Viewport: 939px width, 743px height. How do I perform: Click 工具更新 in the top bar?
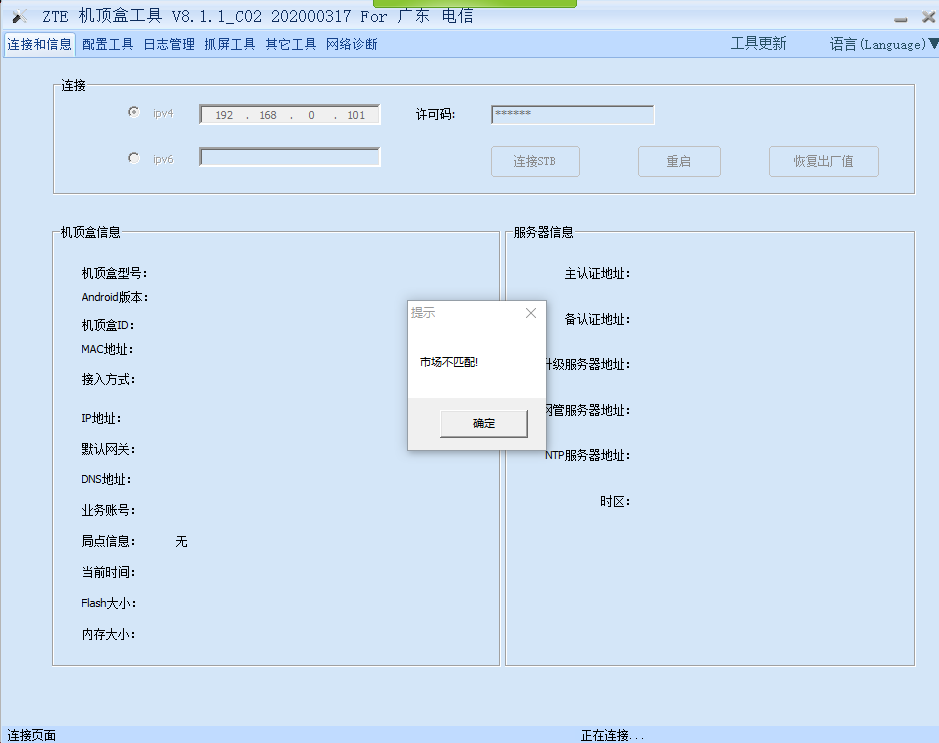coord(758,44)
